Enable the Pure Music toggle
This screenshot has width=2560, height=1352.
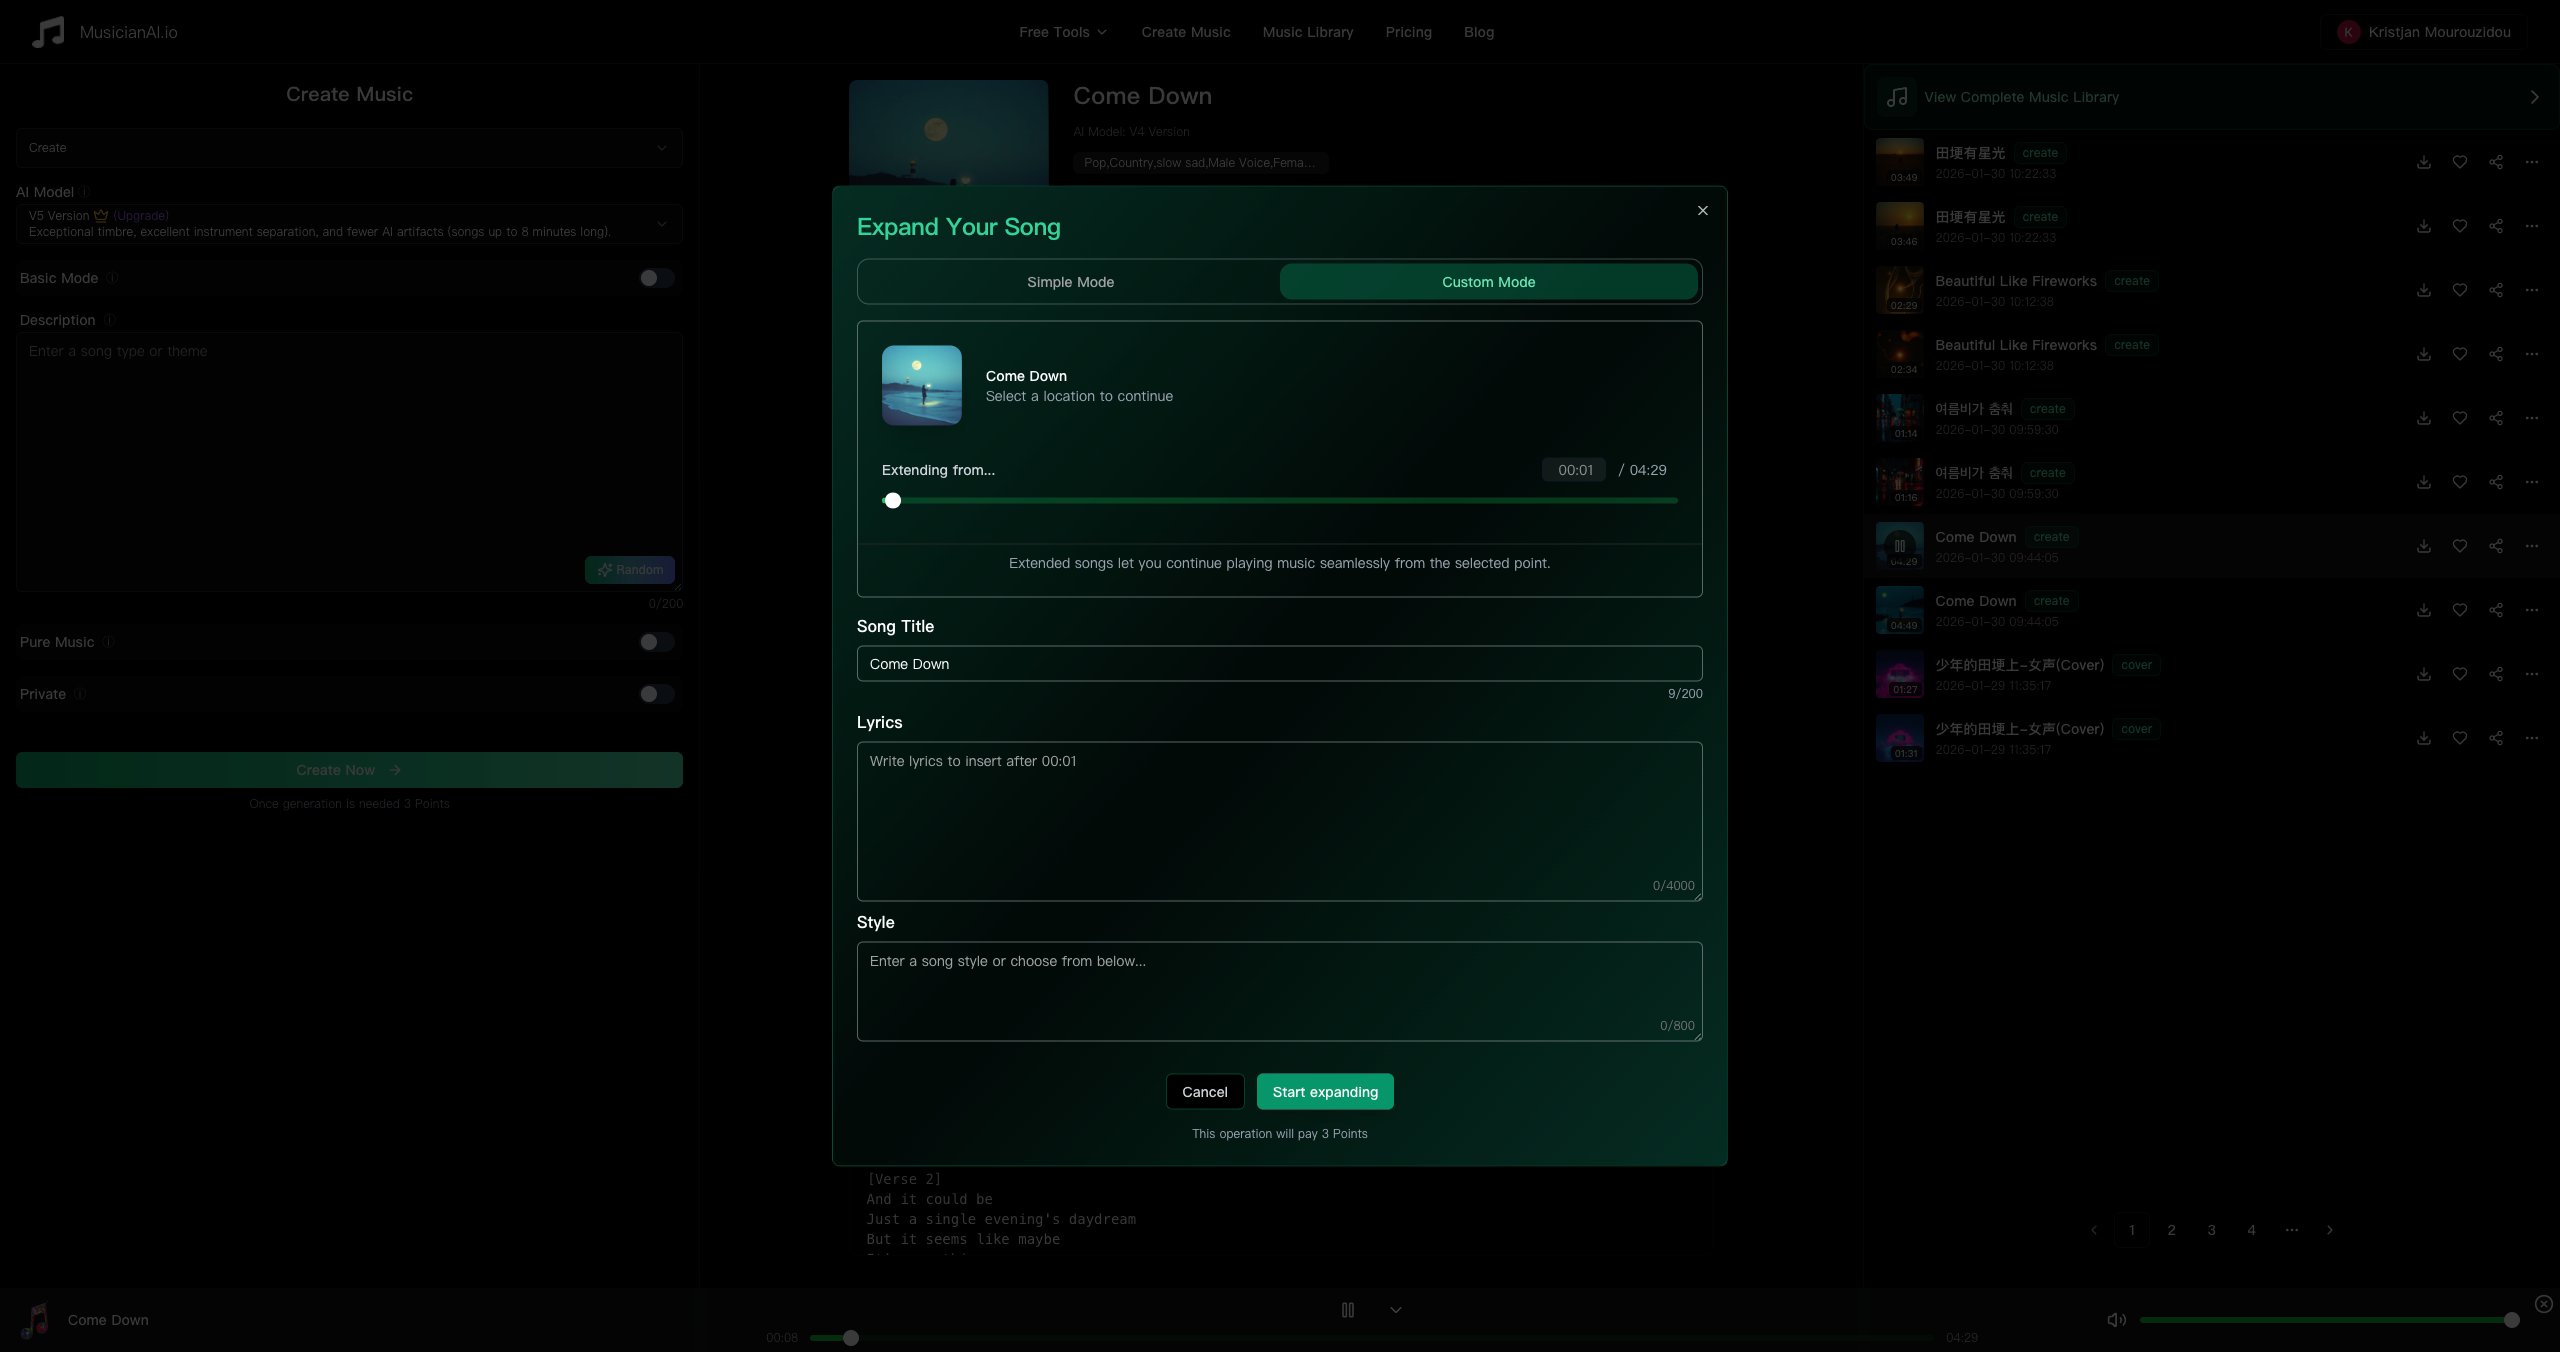(656, 642)
